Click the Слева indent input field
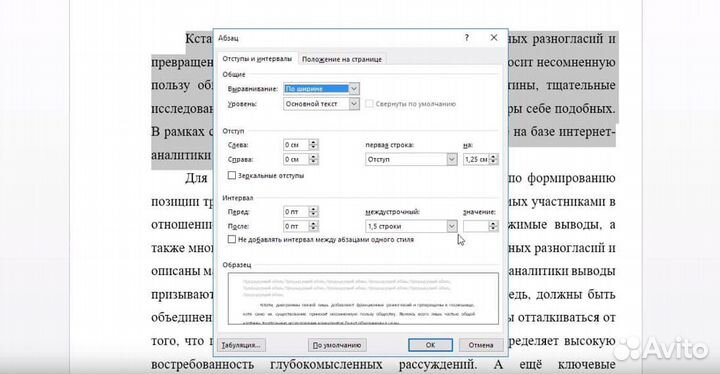 pos(296,145)
